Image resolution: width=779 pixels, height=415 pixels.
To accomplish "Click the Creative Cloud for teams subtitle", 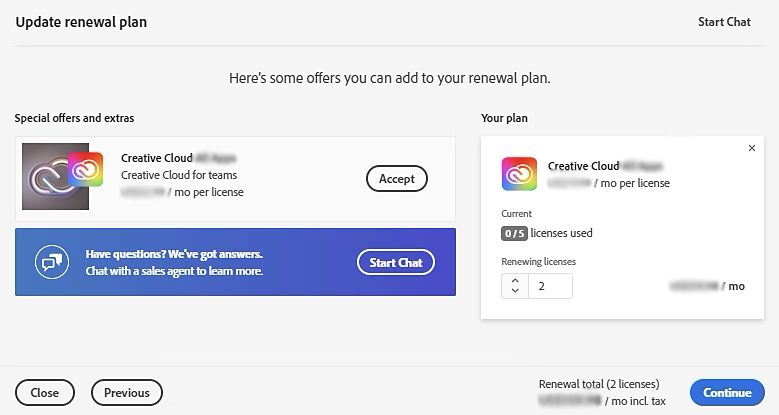I will pyautogui.click(x=179, y=175).
